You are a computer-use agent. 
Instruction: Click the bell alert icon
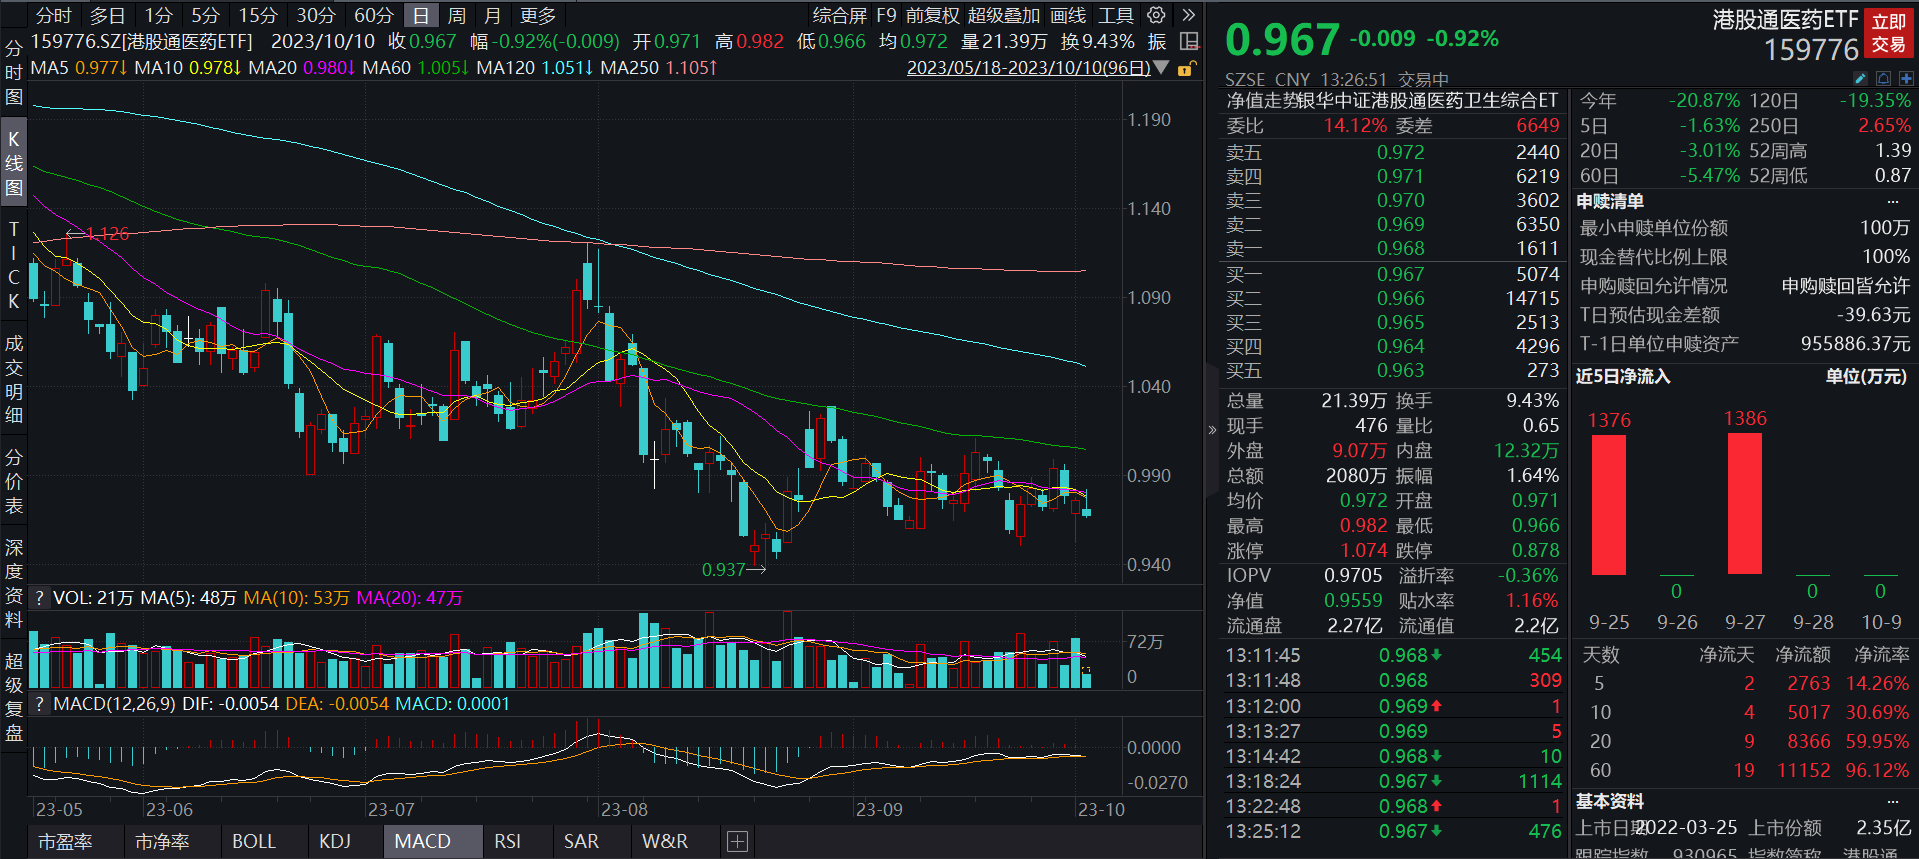(x=1883, y=78)
